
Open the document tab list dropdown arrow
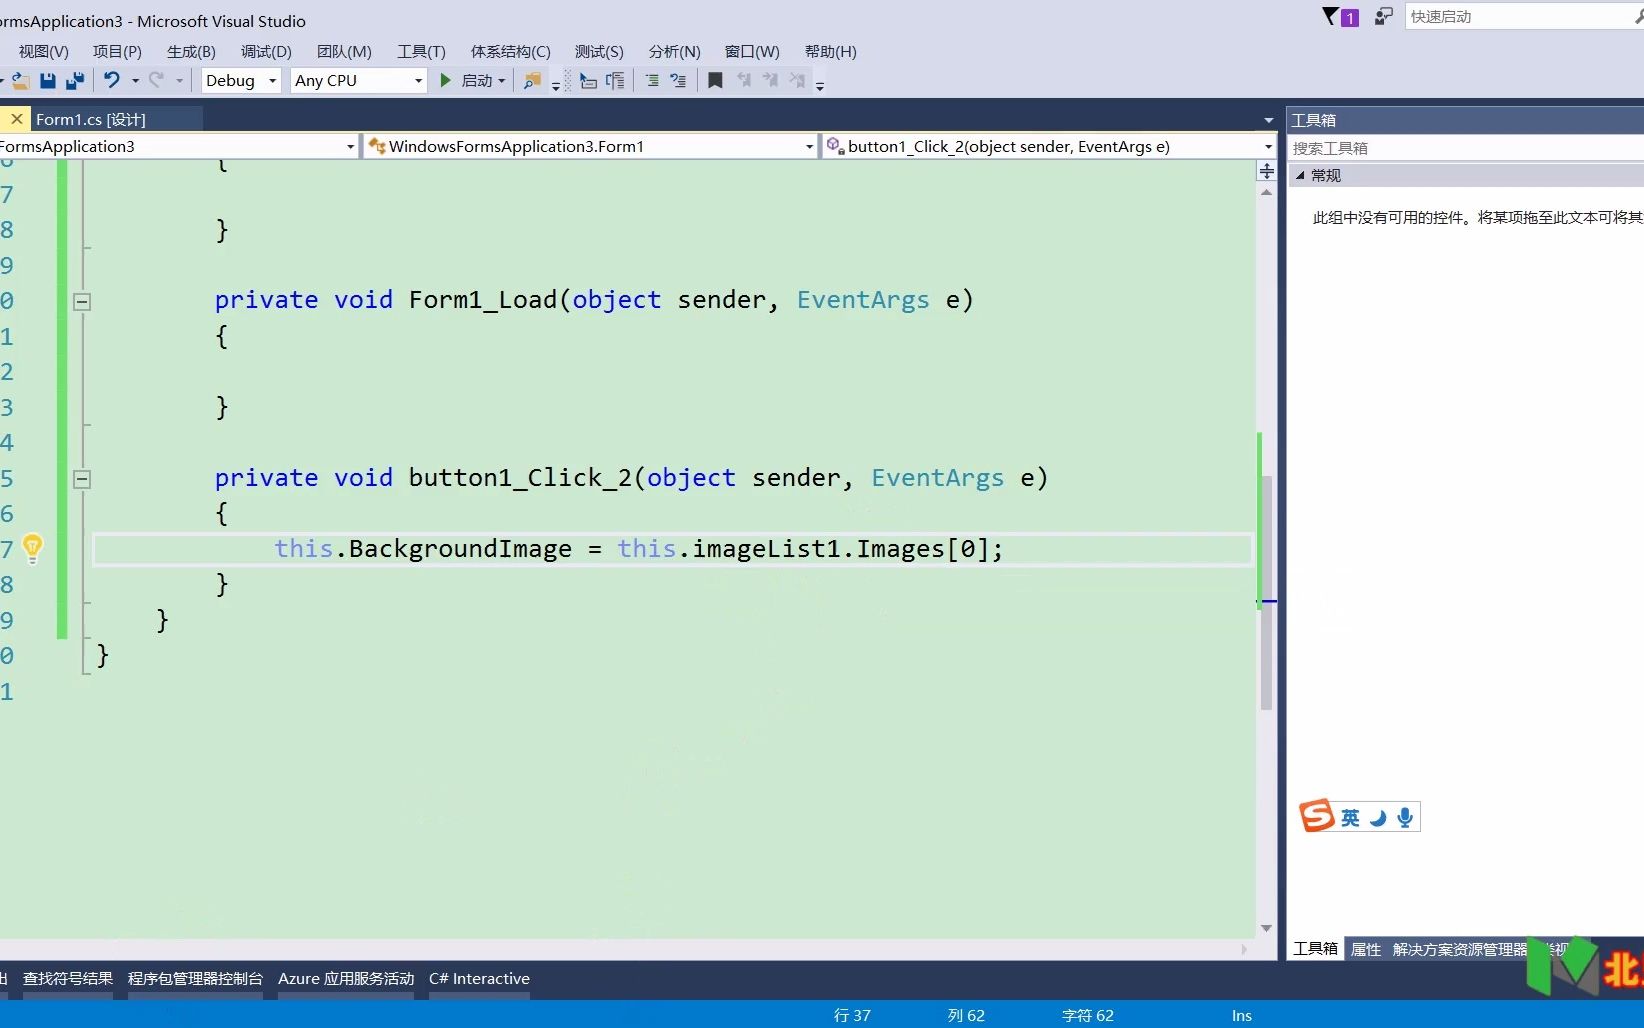point(1268,120)
